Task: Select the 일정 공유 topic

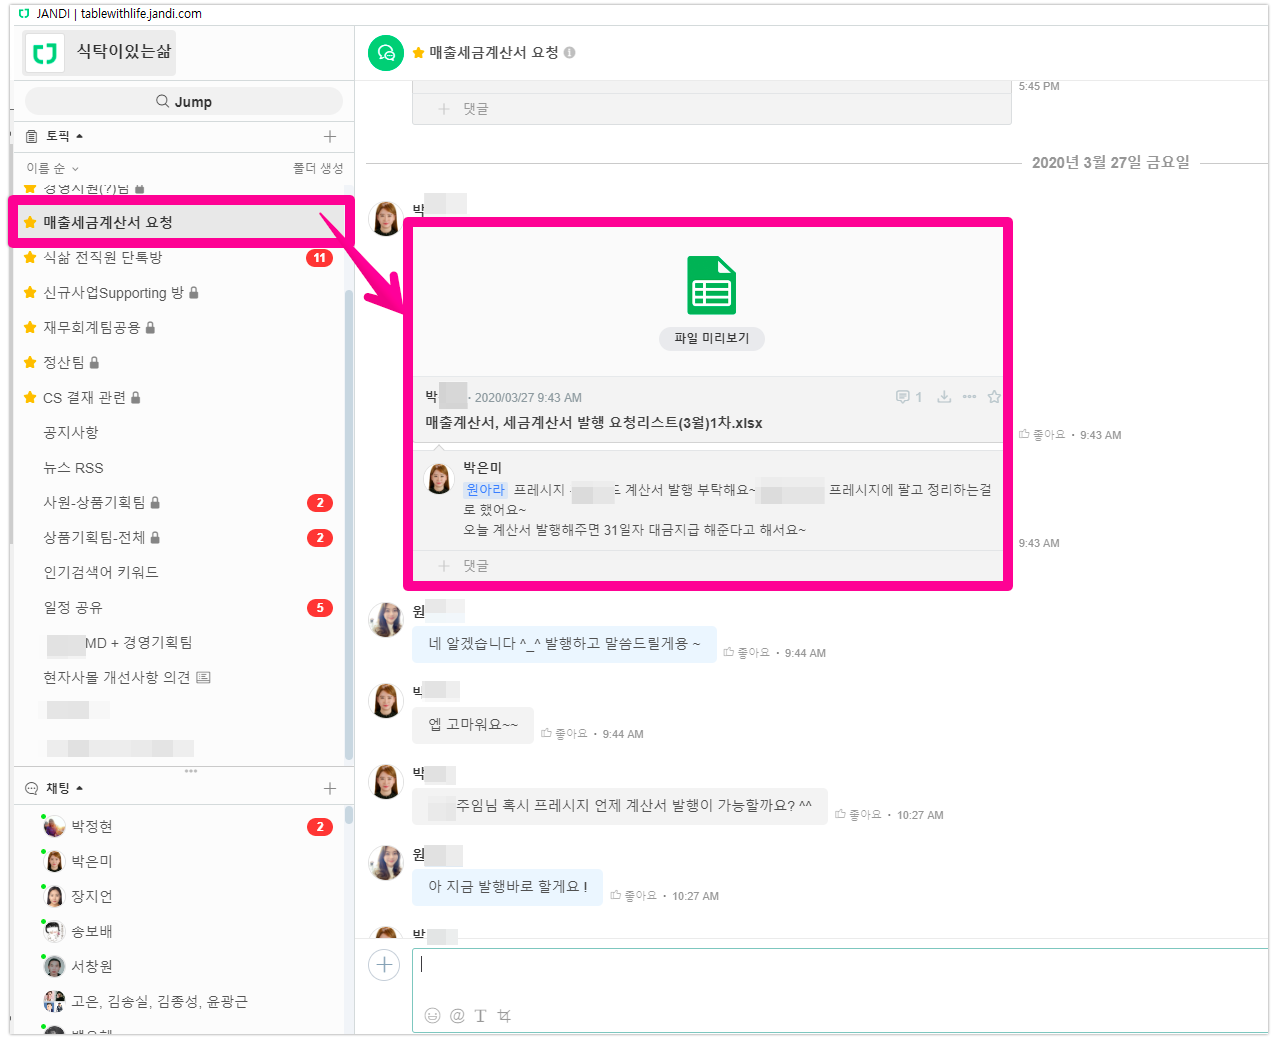Action: 73,608
